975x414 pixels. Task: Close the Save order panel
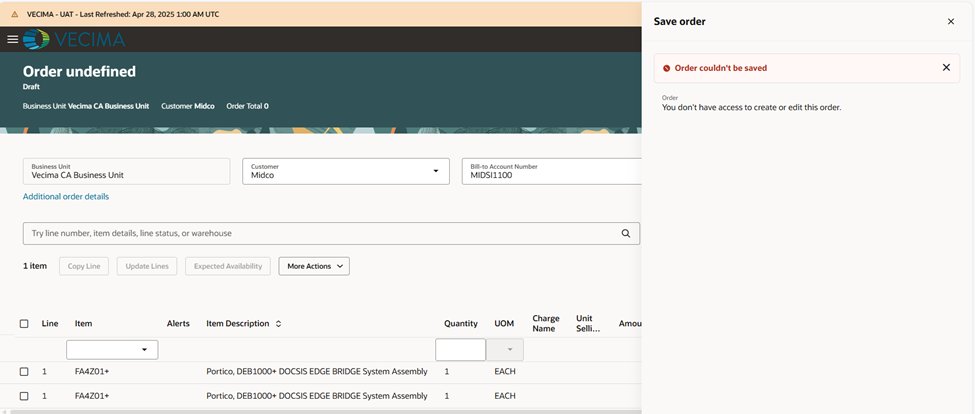951,21
